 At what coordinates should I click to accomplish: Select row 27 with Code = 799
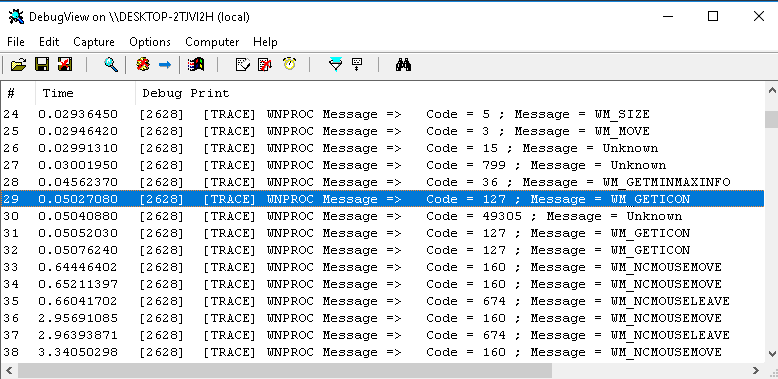(x=382, y=165)
